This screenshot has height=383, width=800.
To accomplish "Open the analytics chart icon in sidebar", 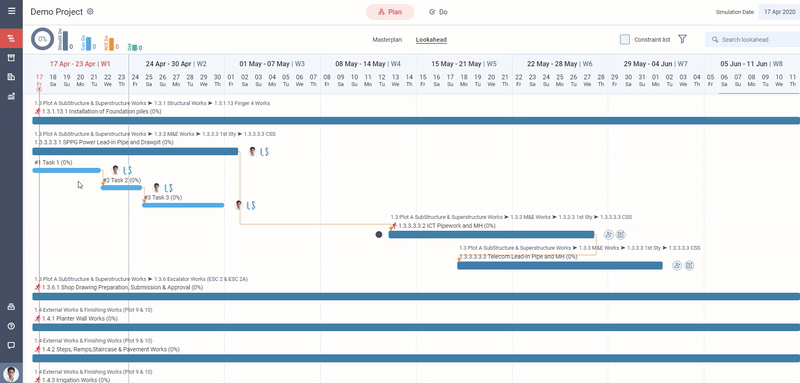I will pos(11,96).
